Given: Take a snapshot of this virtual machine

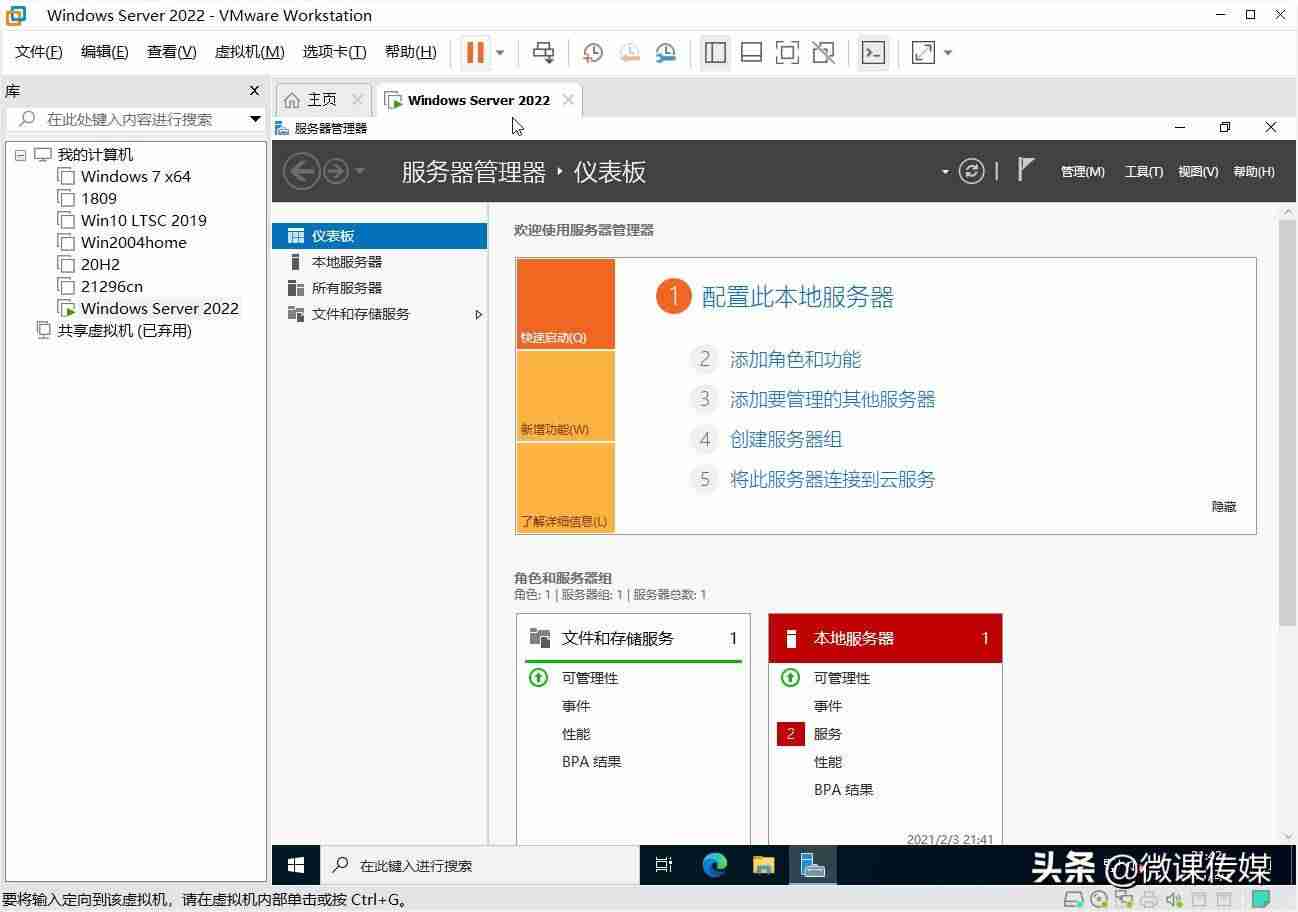Looking at the screenshot, I should point(593,53).
